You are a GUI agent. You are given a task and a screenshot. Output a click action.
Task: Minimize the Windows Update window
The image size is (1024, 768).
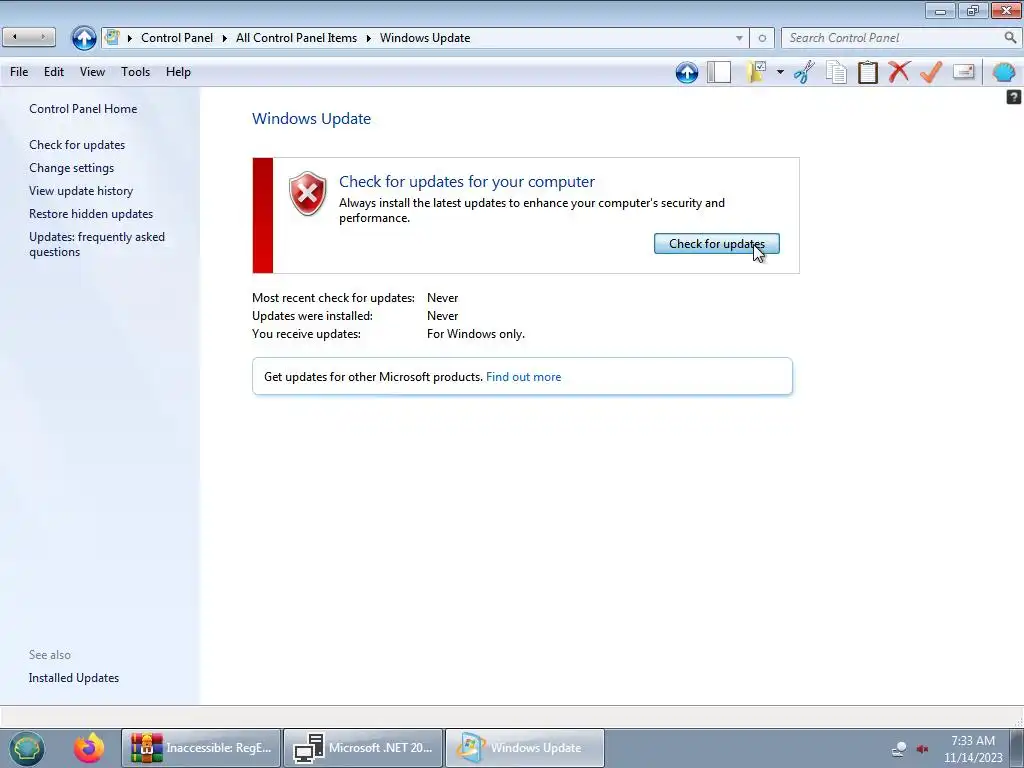[940, 10]
